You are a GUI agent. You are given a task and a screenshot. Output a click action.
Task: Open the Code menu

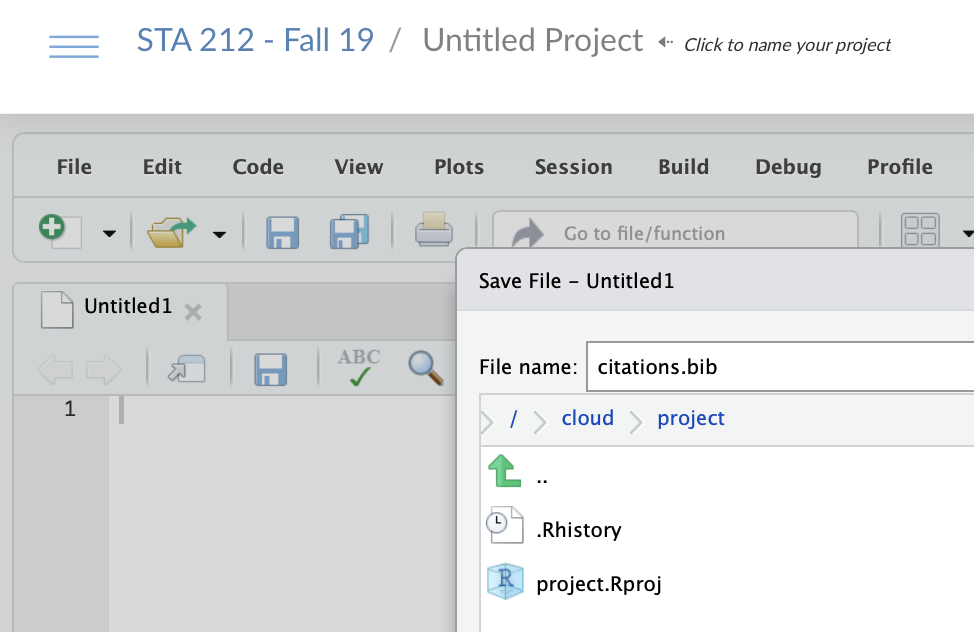pyautogui.click(x=258, y=167)
